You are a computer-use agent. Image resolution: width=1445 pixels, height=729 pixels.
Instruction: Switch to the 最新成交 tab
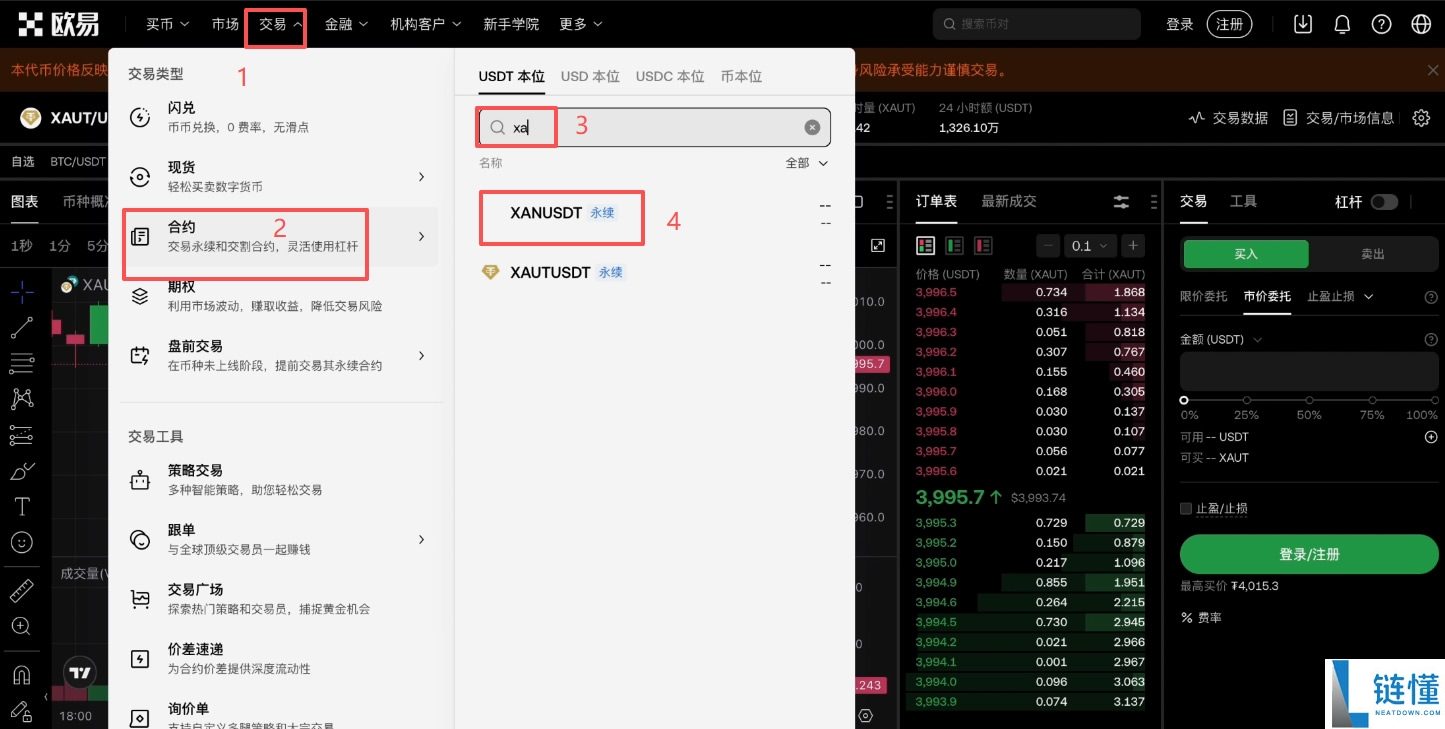[1009, 201]
